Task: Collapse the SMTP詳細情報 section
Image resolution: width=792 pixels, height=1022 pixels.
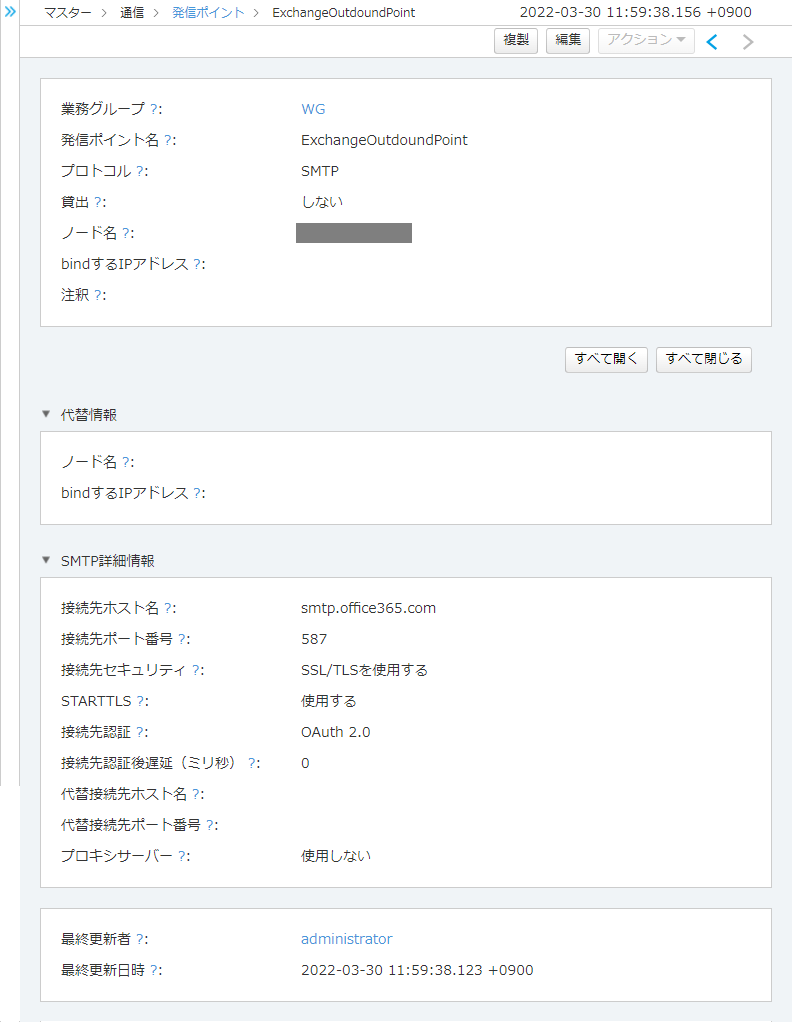Action: tap(45, 561)
